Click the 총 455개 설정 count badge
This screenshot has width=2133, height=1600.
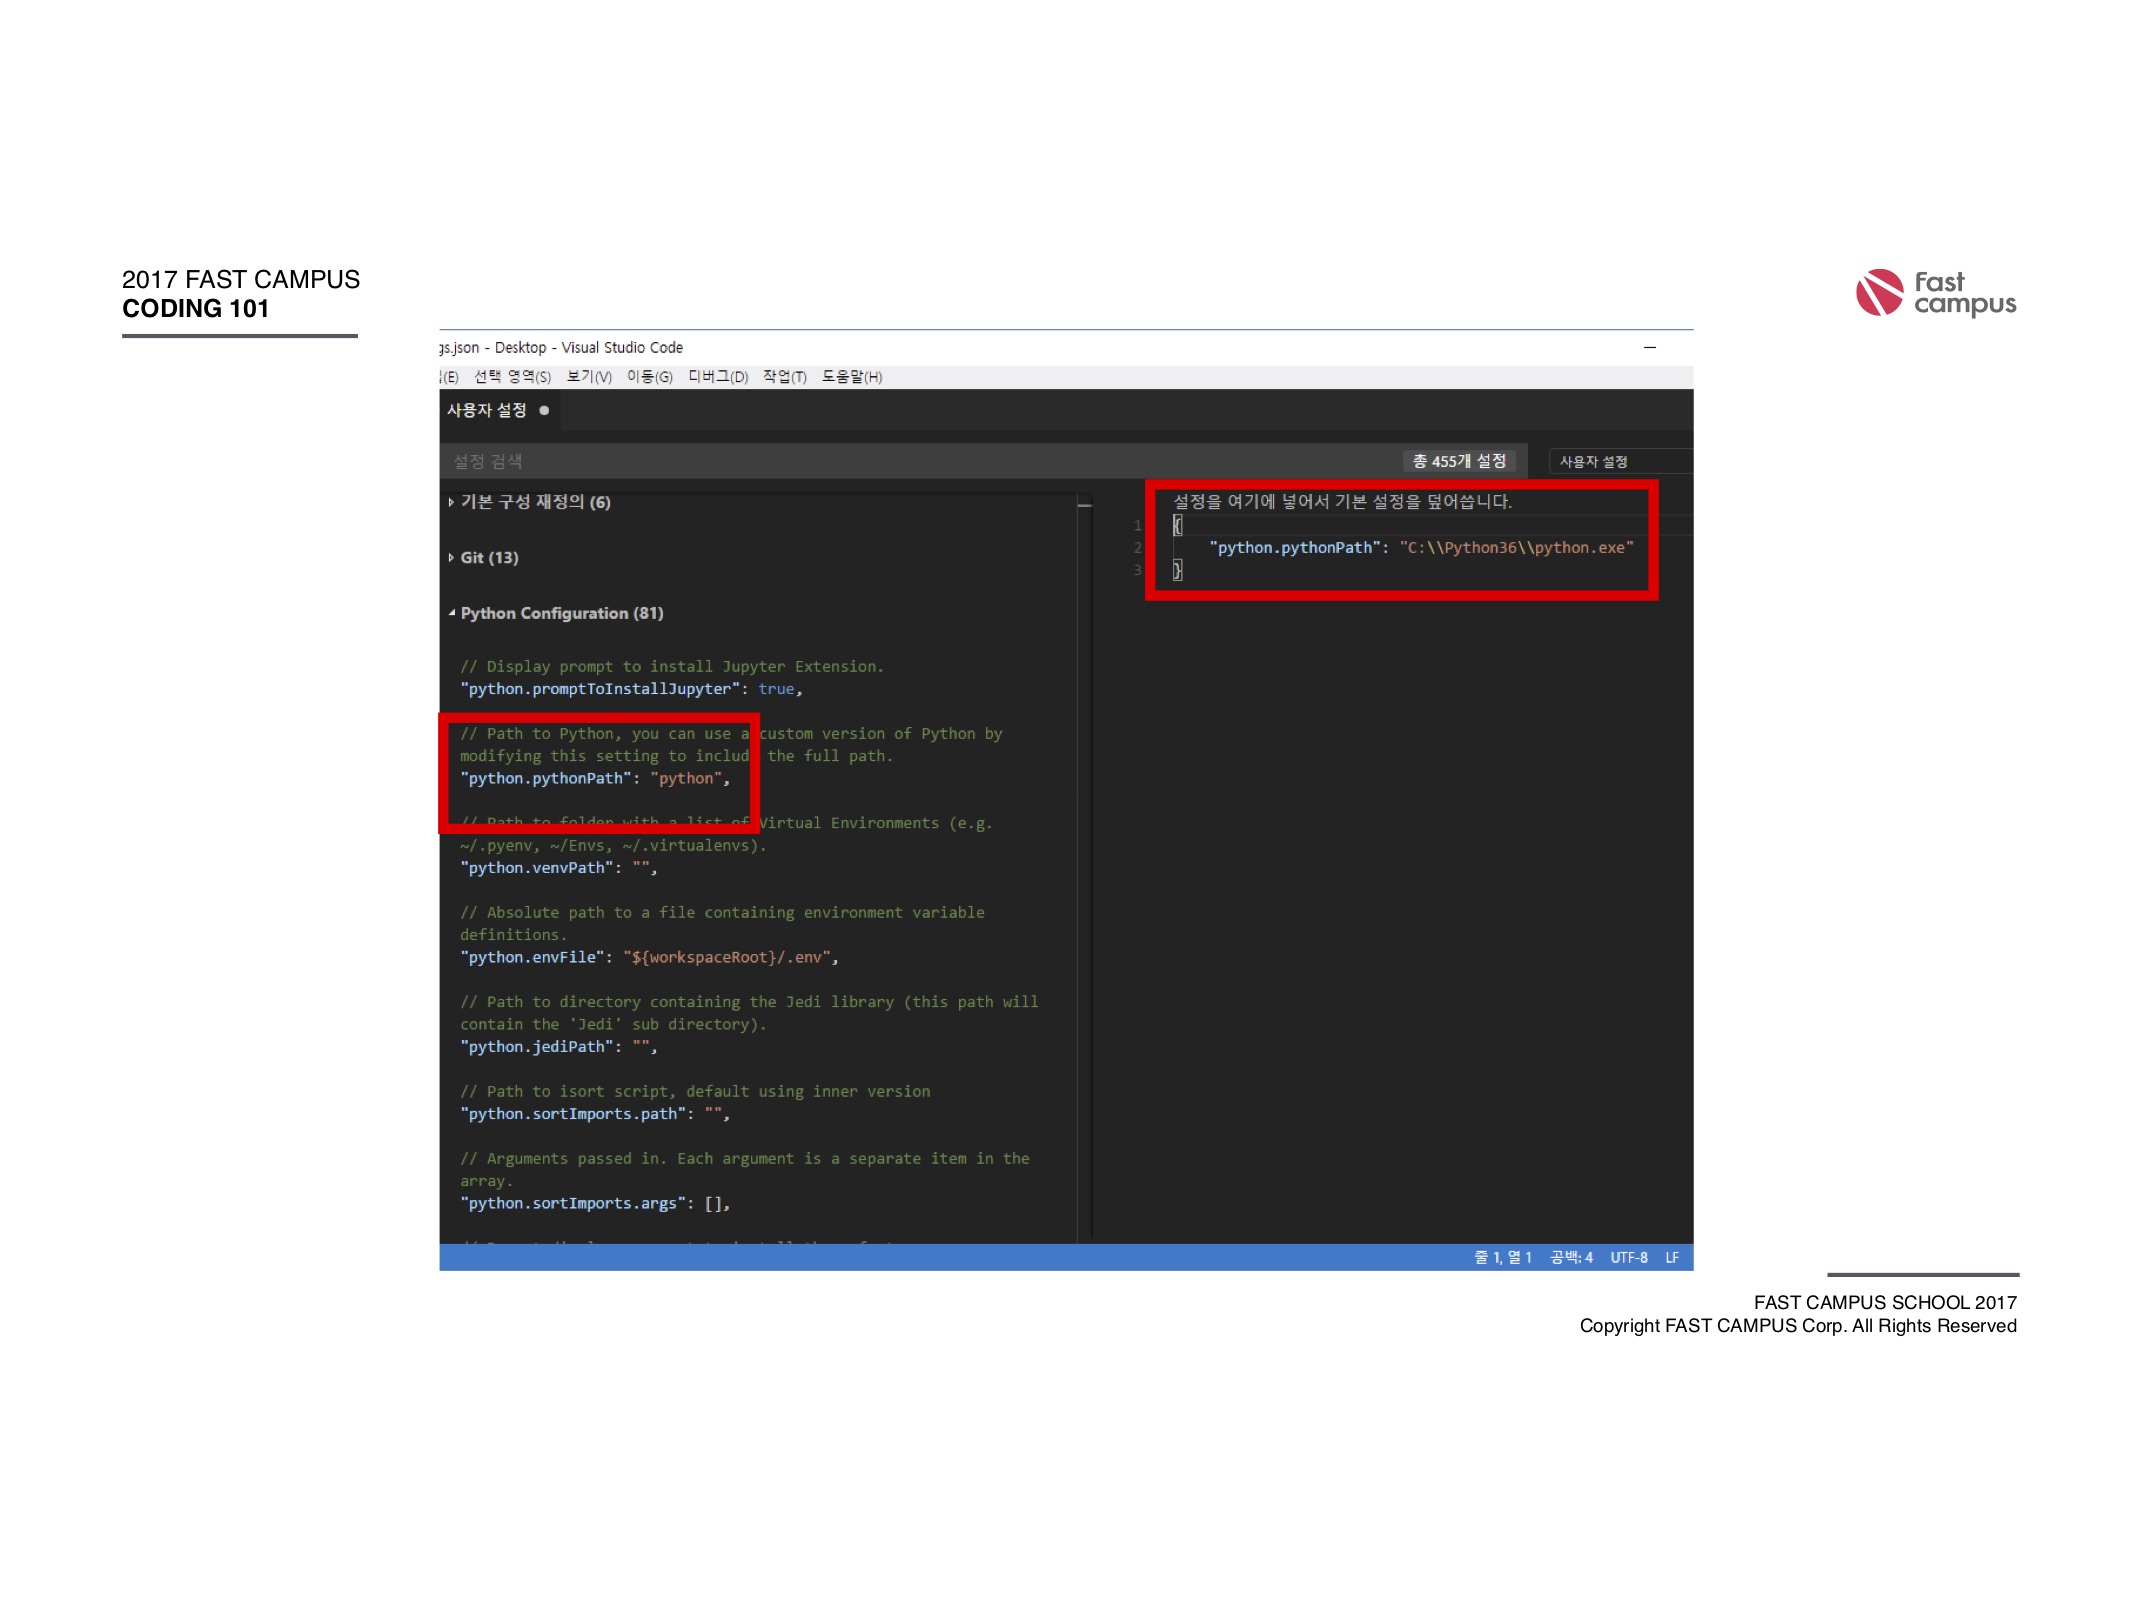coord(1458,461)
